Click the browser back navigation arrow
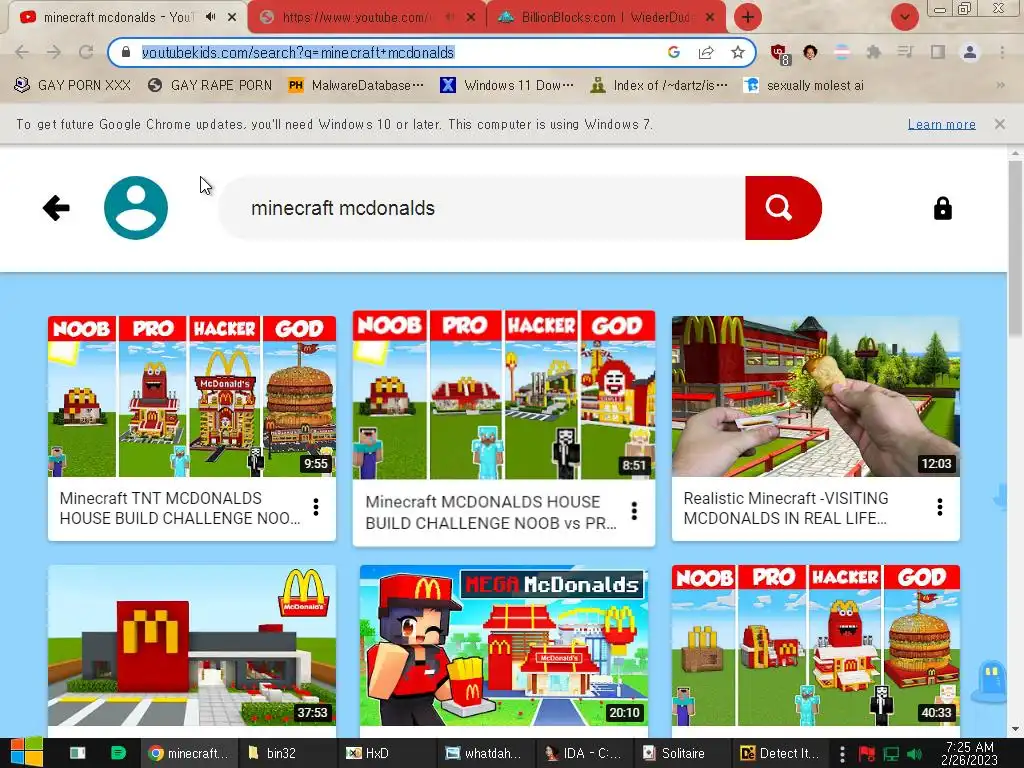This screenshot has height=768, width=1024. pyautogui.click(x=22, y=52)
